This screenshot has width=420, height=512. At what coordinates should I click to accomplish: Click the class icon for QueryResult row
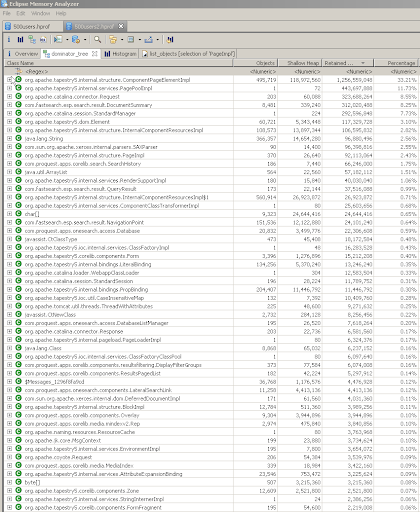click(19, 189)
